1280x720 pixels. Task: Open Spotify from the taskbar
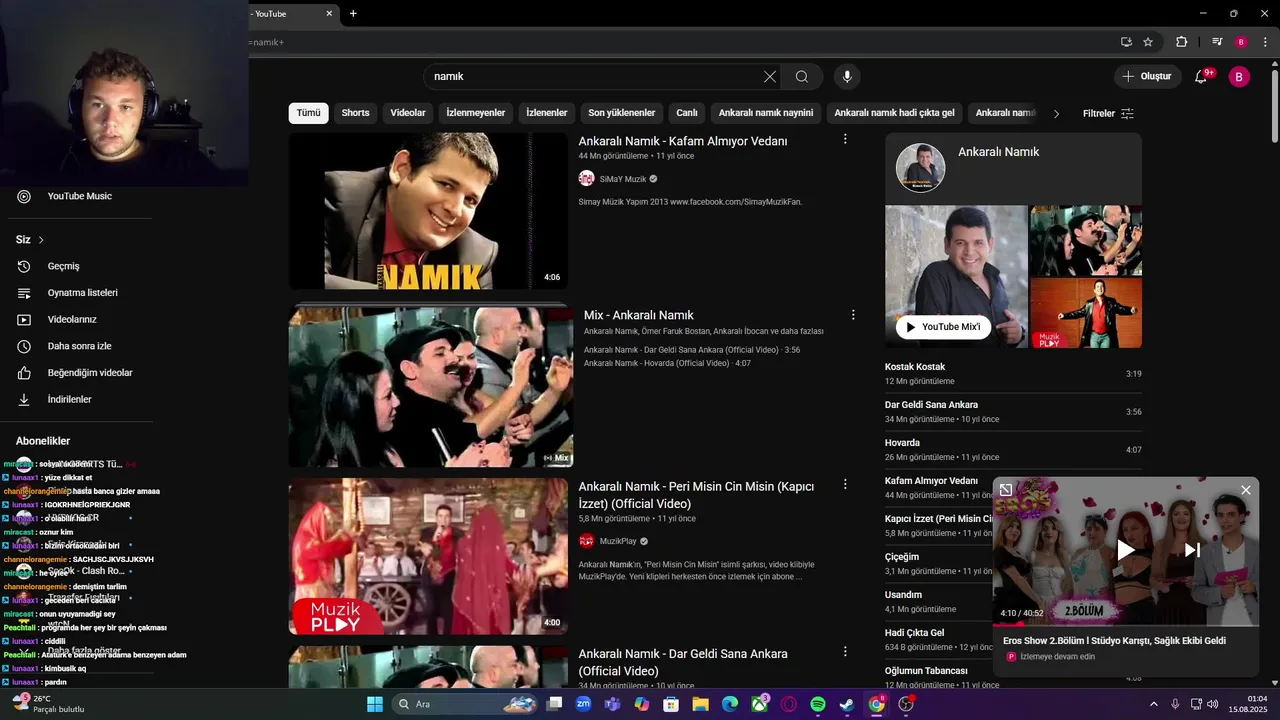click(818, 704)
